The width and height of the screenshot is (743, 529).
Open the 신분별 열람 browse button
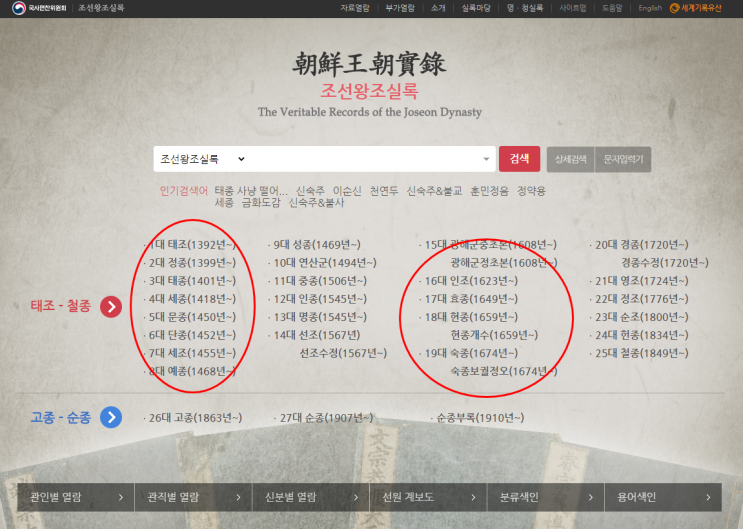tap(311, 497)
